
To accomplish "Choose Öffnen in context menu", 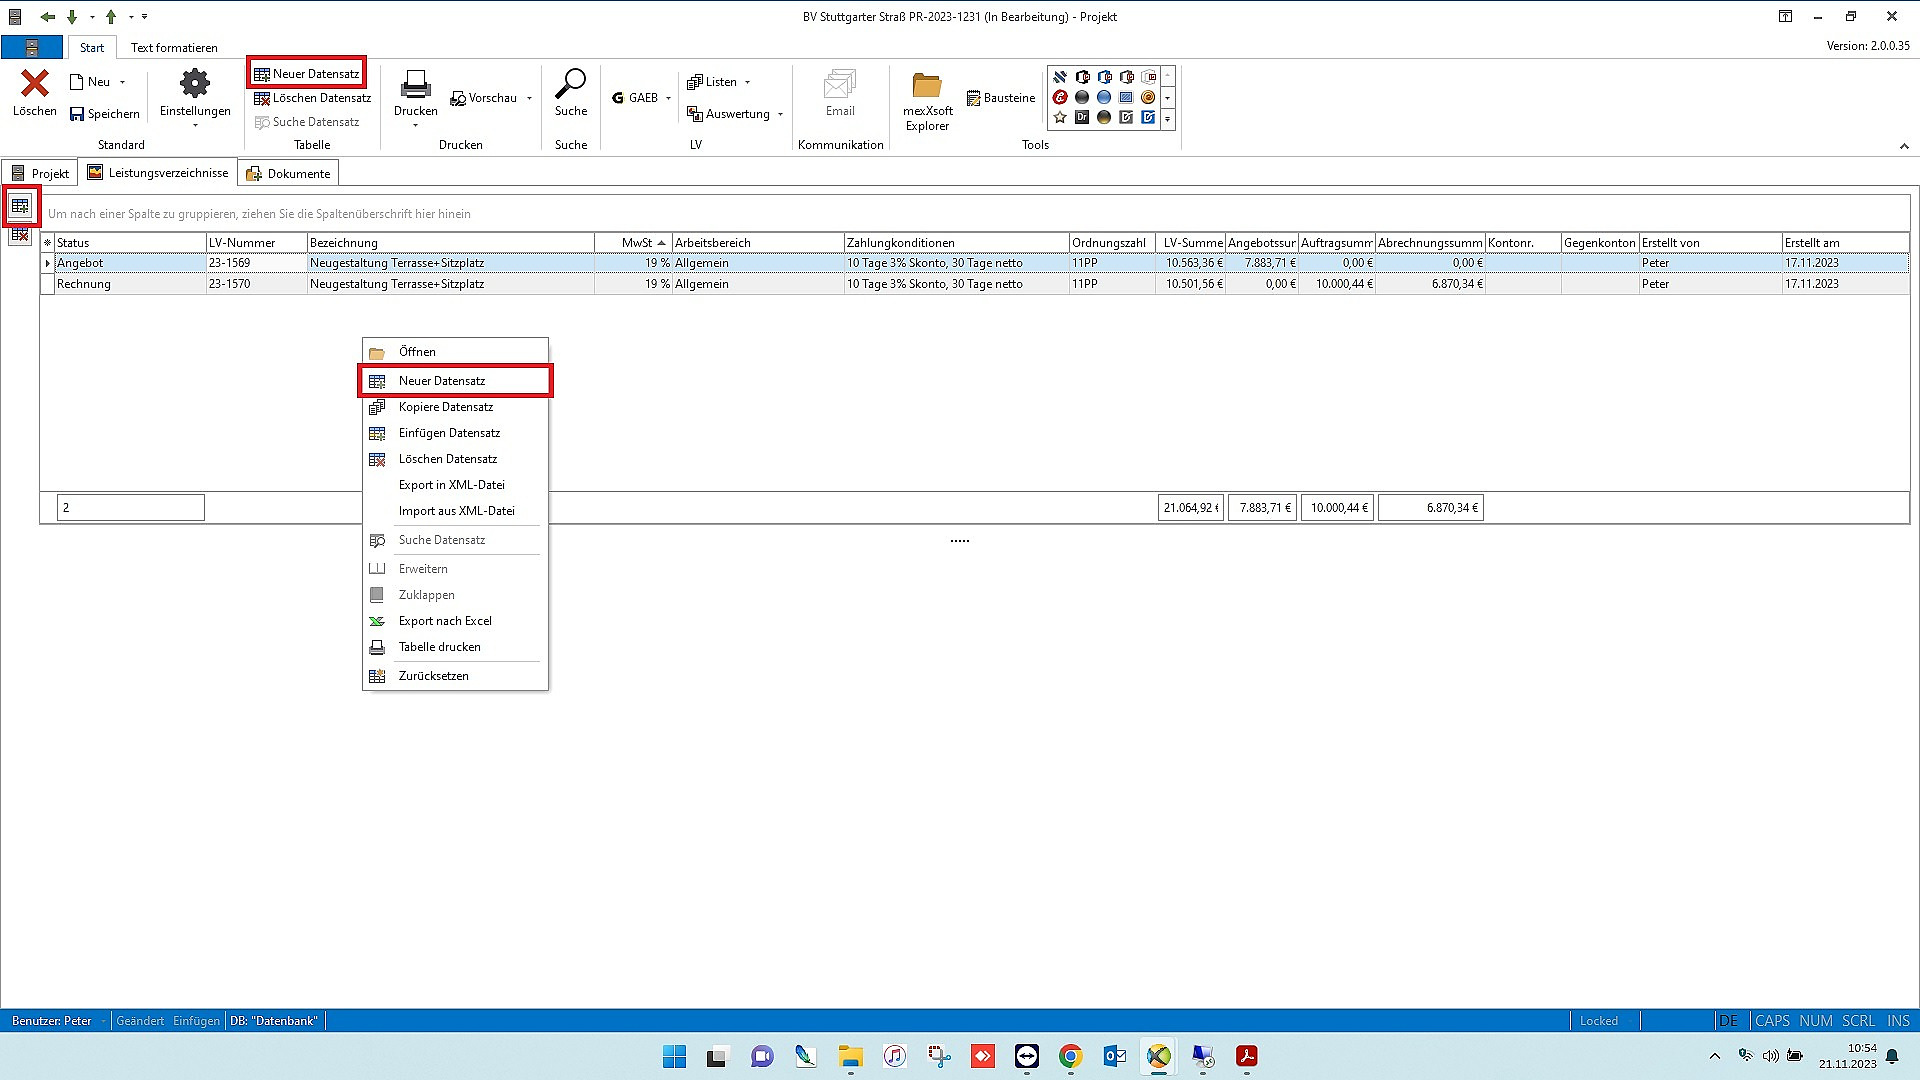I will pos(455,352).
